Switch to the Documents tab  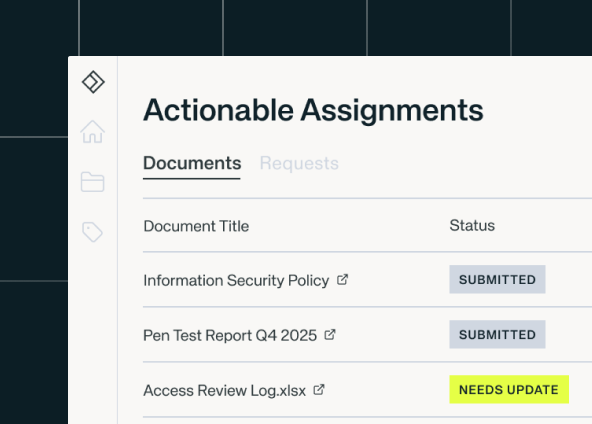point(192,163)
